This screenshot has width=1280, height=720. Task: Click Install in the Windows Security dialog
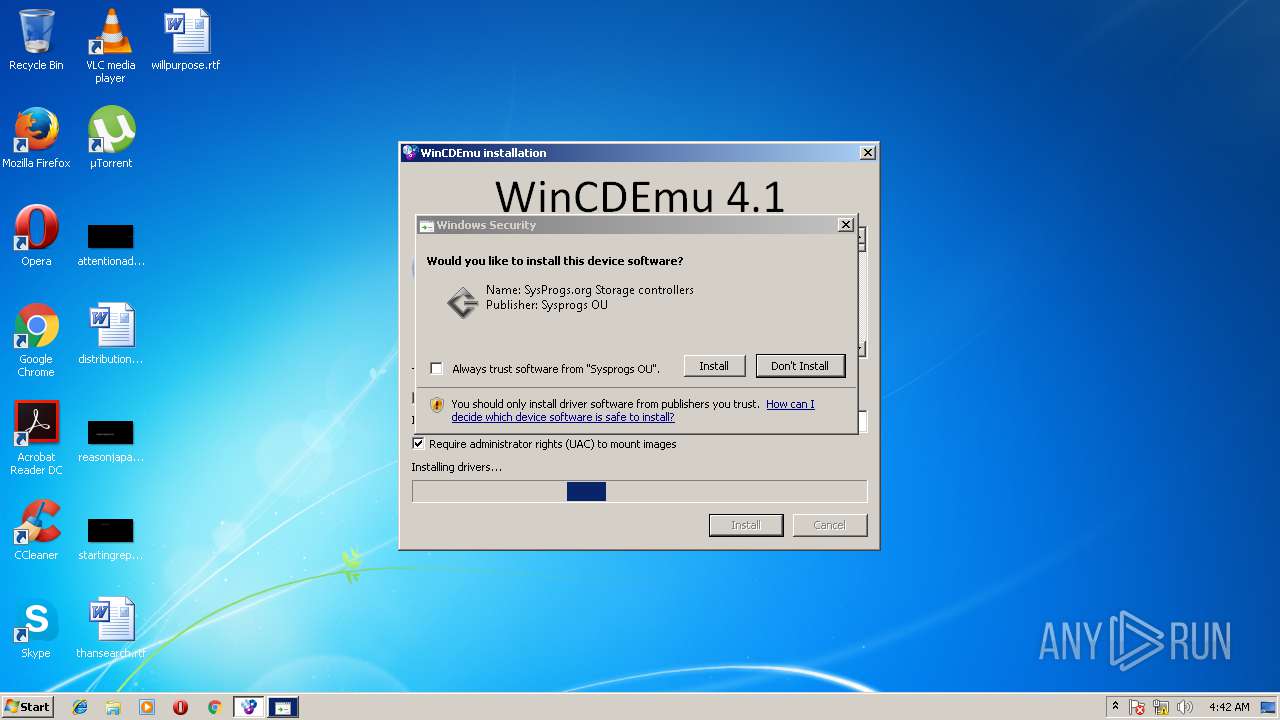[714, 366]
